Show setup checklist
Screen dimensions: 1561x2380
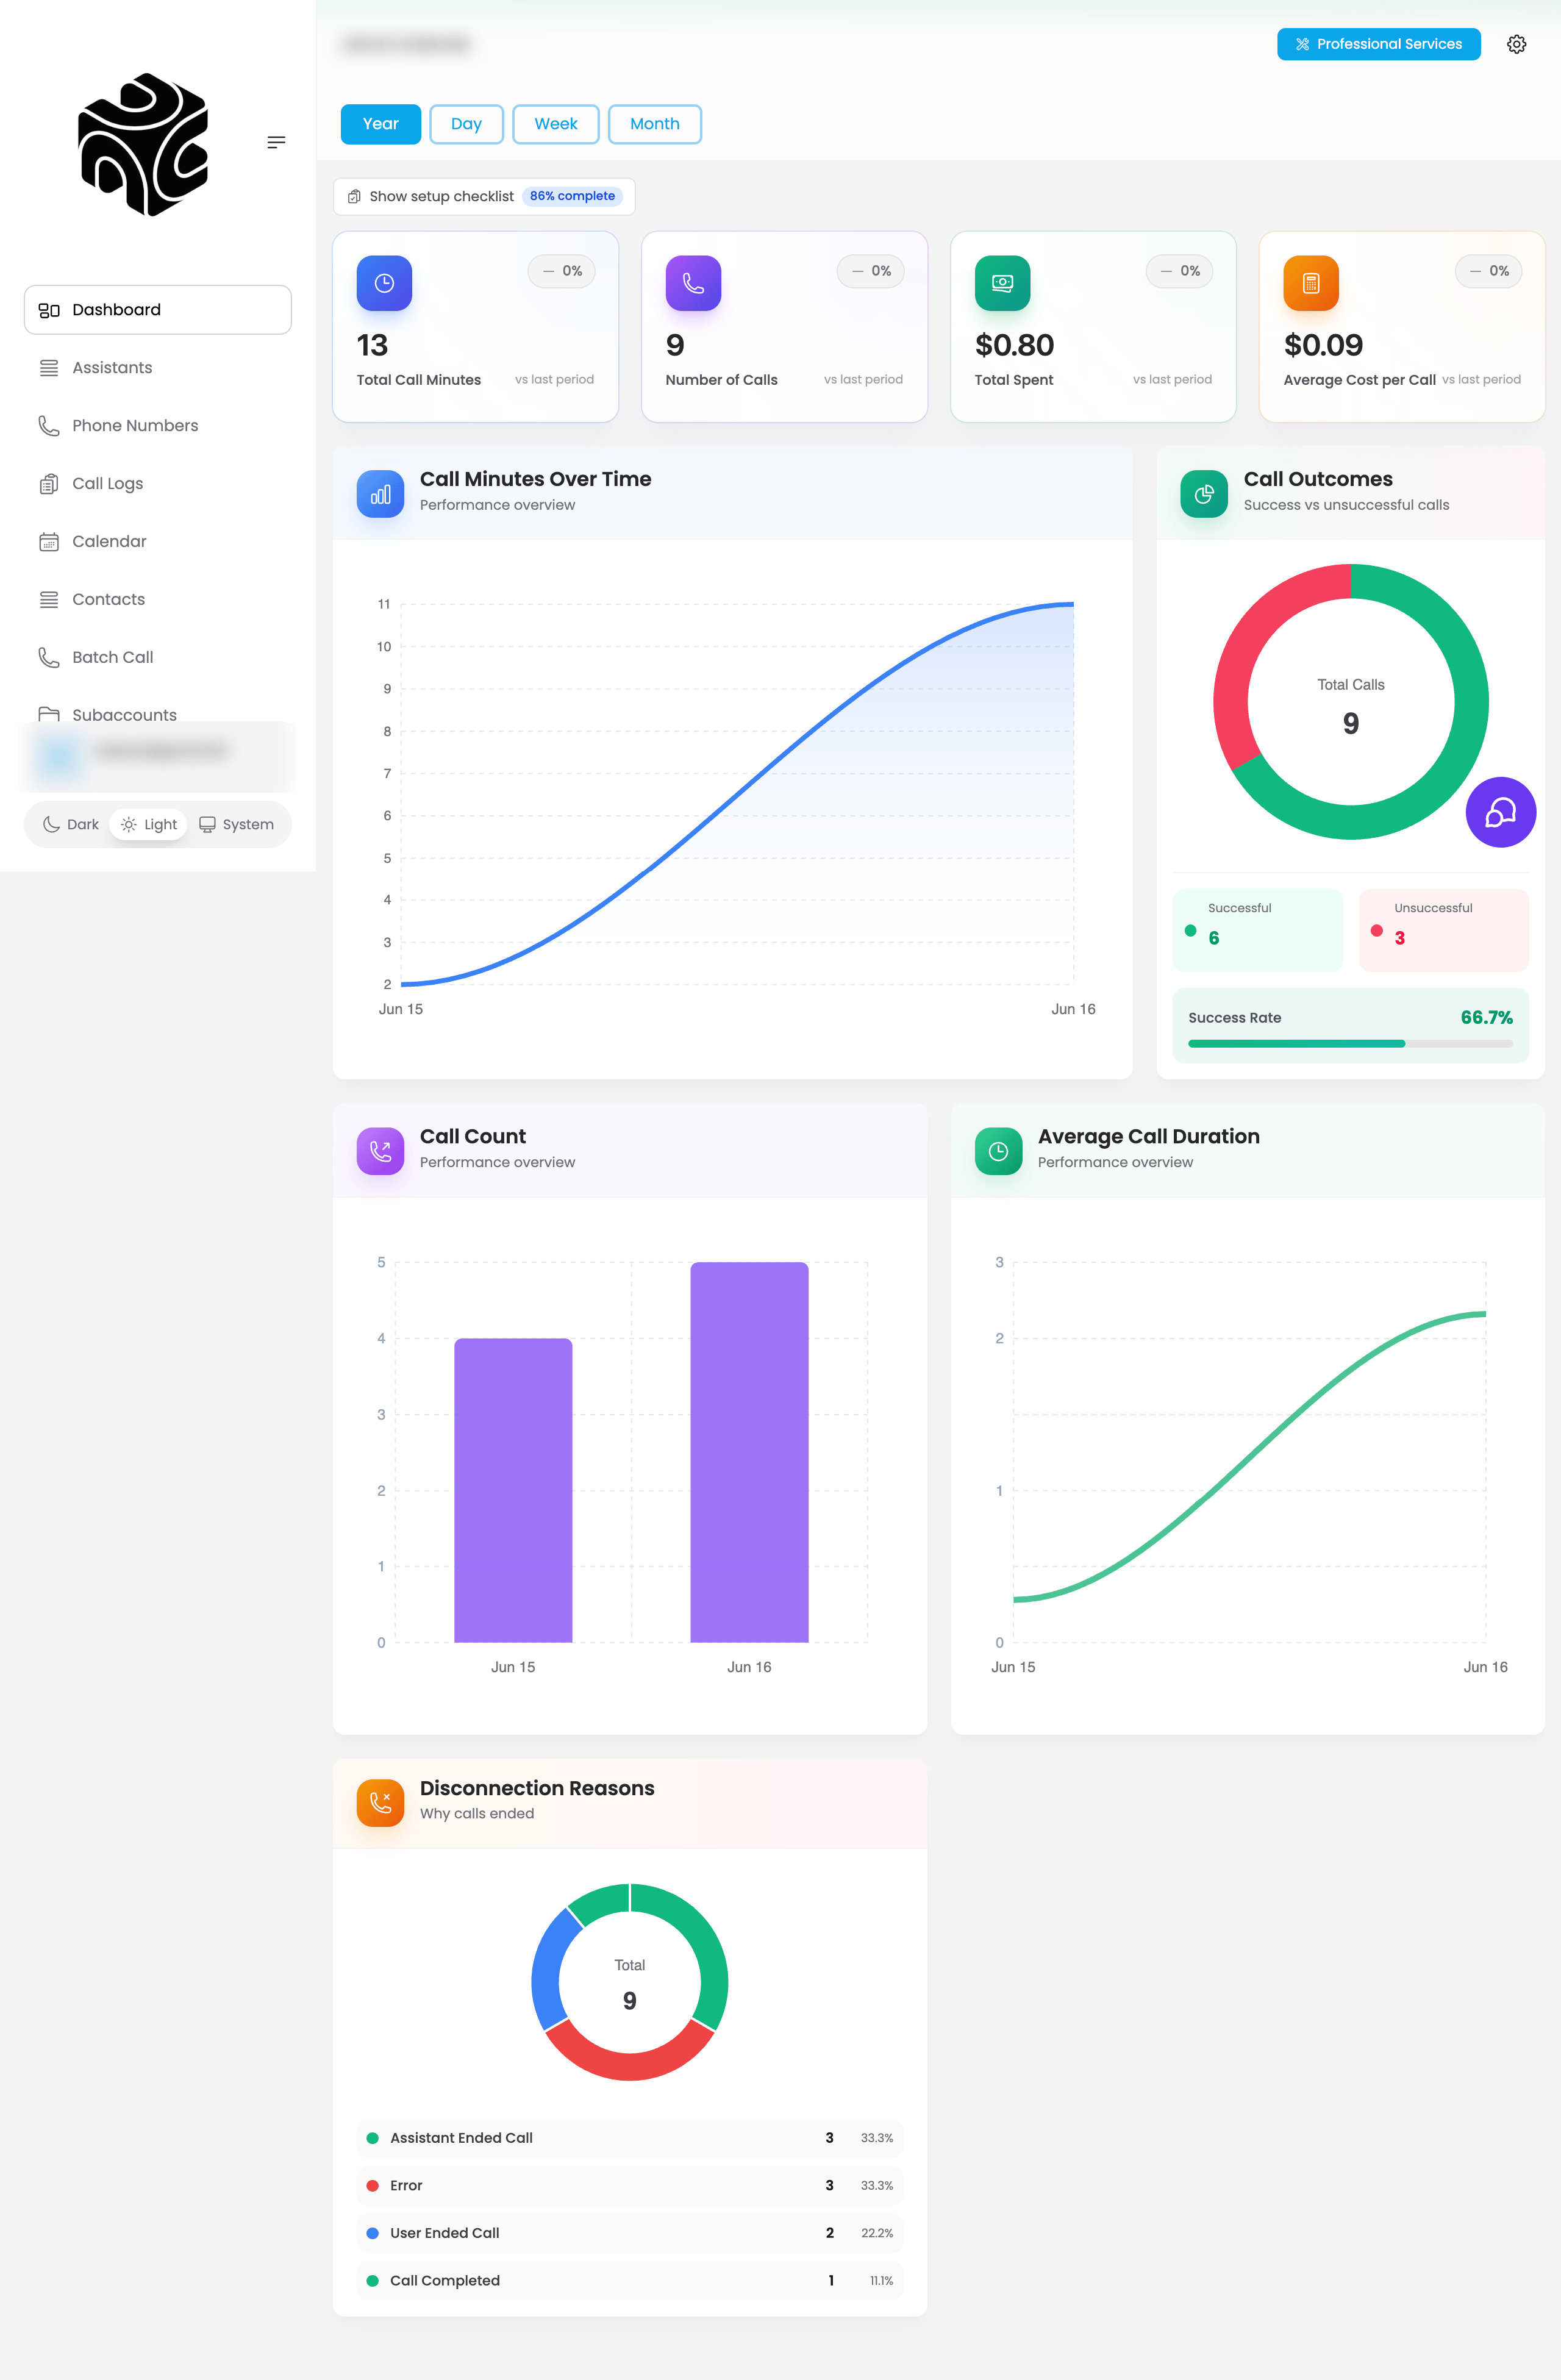484,197
